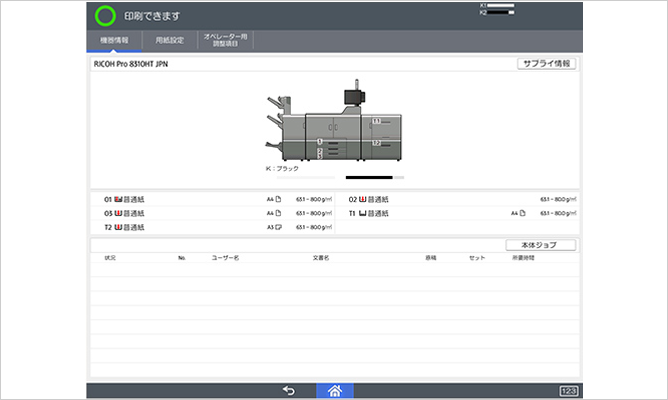Click tray 02 paper level icon
Viewport: 668px width, 400px height.
[364, 200]
